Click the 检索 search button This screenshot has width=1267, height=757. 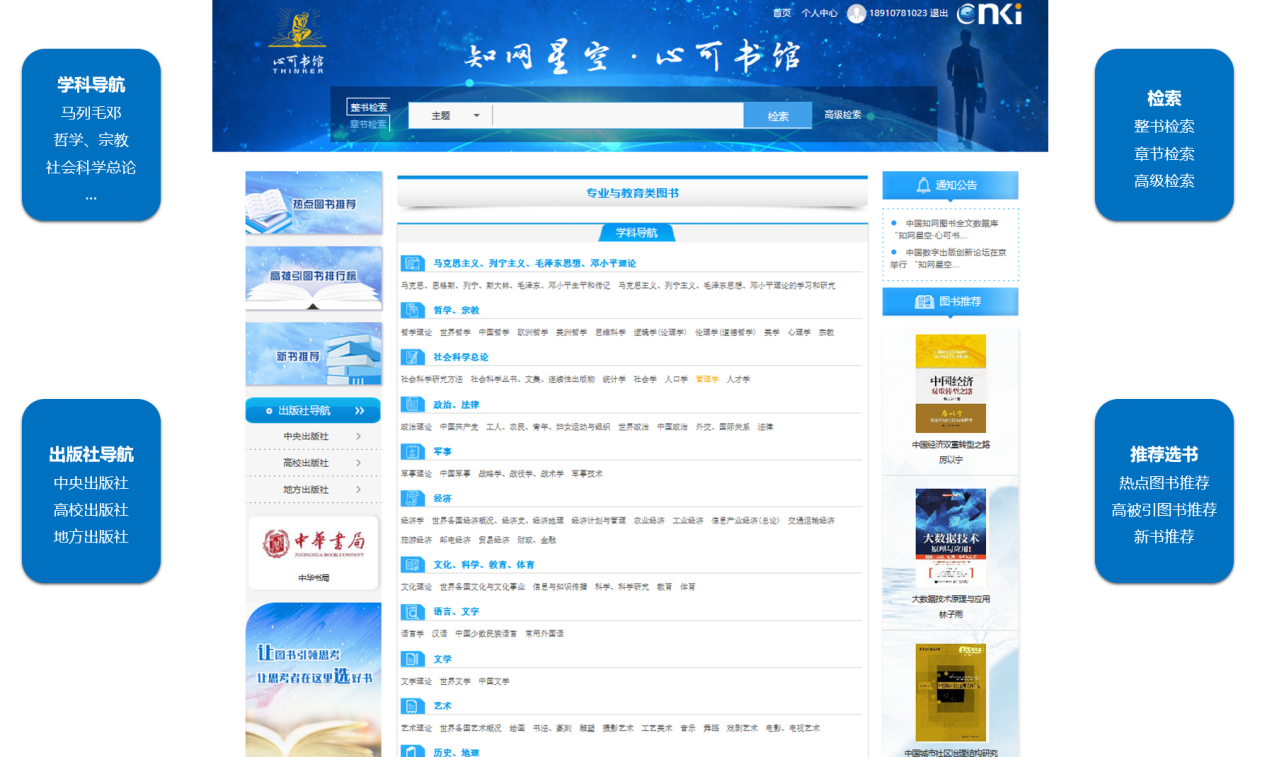coord(778,116)
